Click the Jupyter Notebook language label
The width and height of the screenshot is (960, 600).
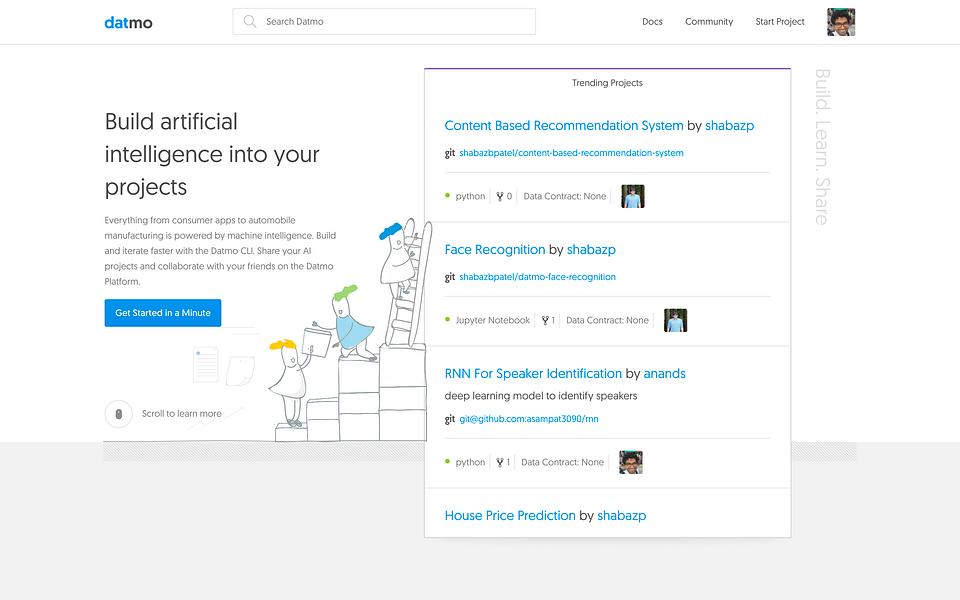point(493,321)
